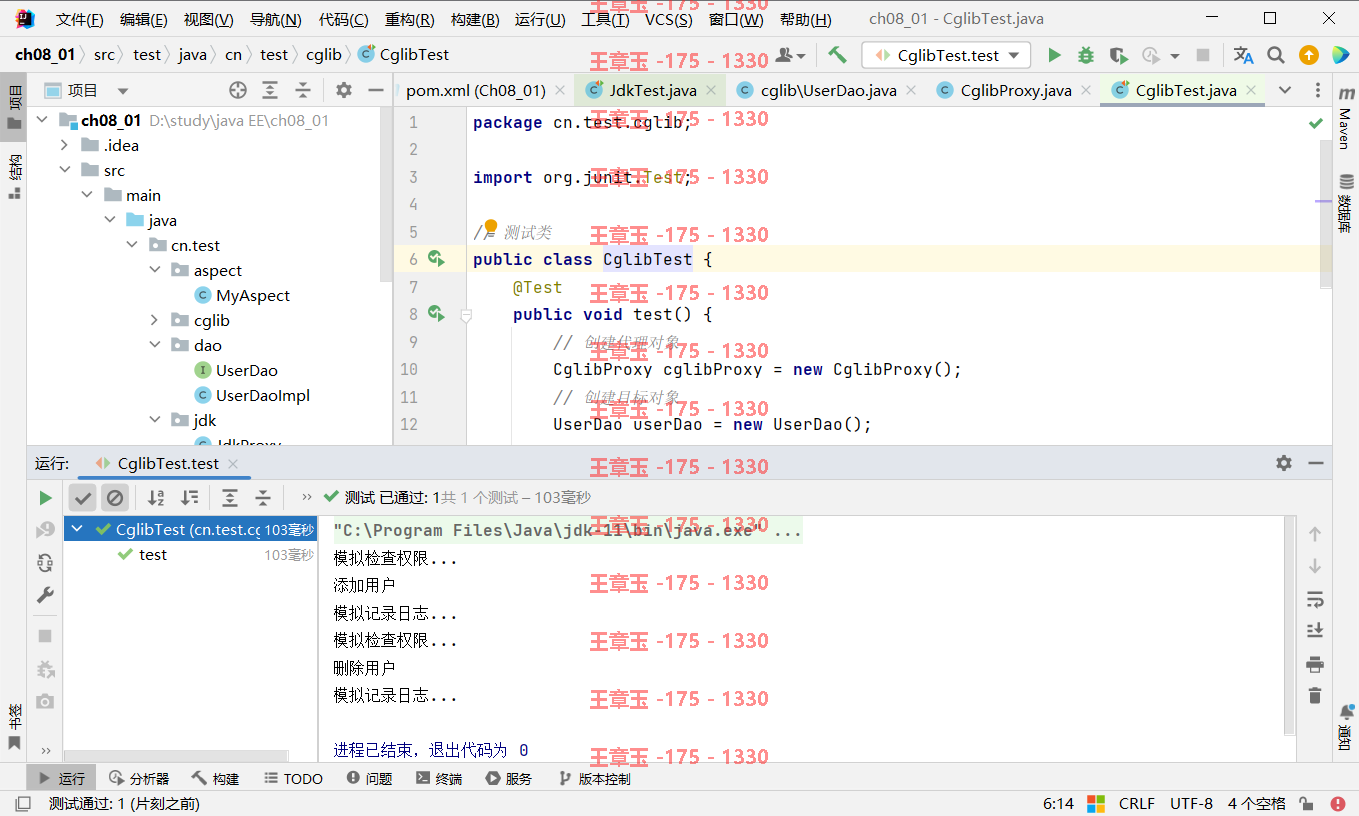Open the 重构(R) menu
1359x816 pixels.
tap(410, 20)
